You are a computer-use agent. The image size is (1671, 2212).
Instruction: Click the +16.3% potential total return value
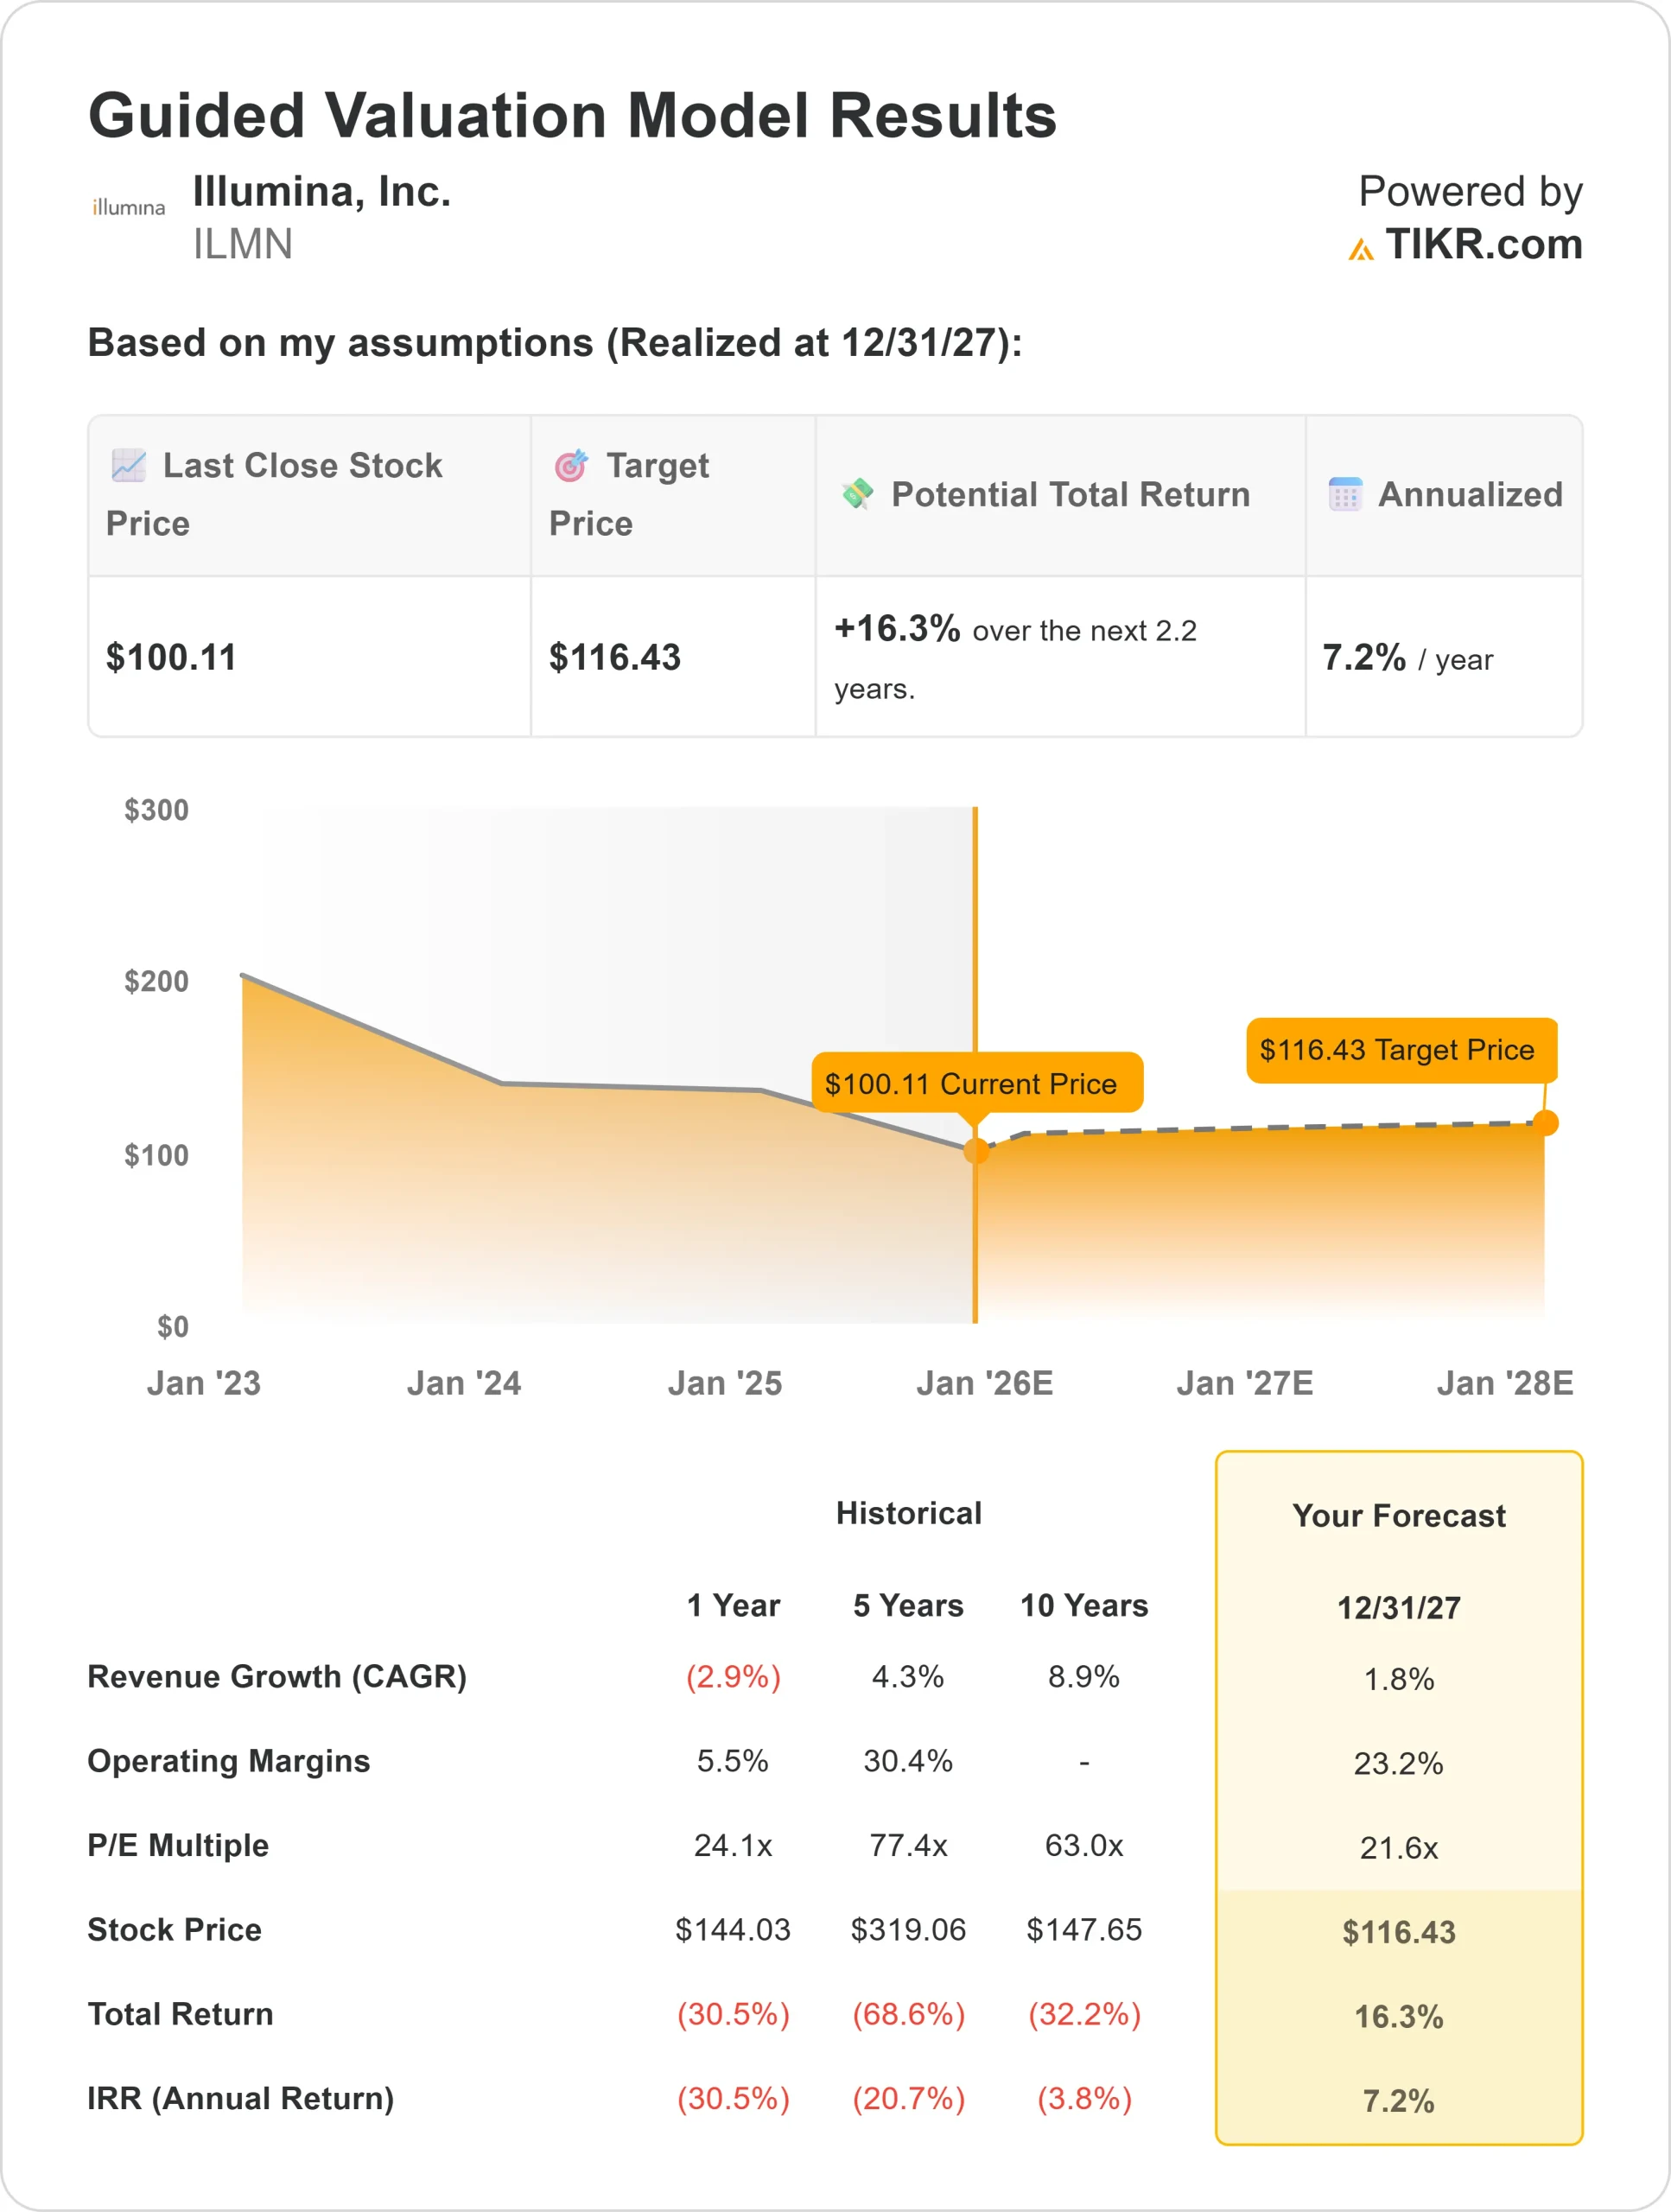pos(897,629)
